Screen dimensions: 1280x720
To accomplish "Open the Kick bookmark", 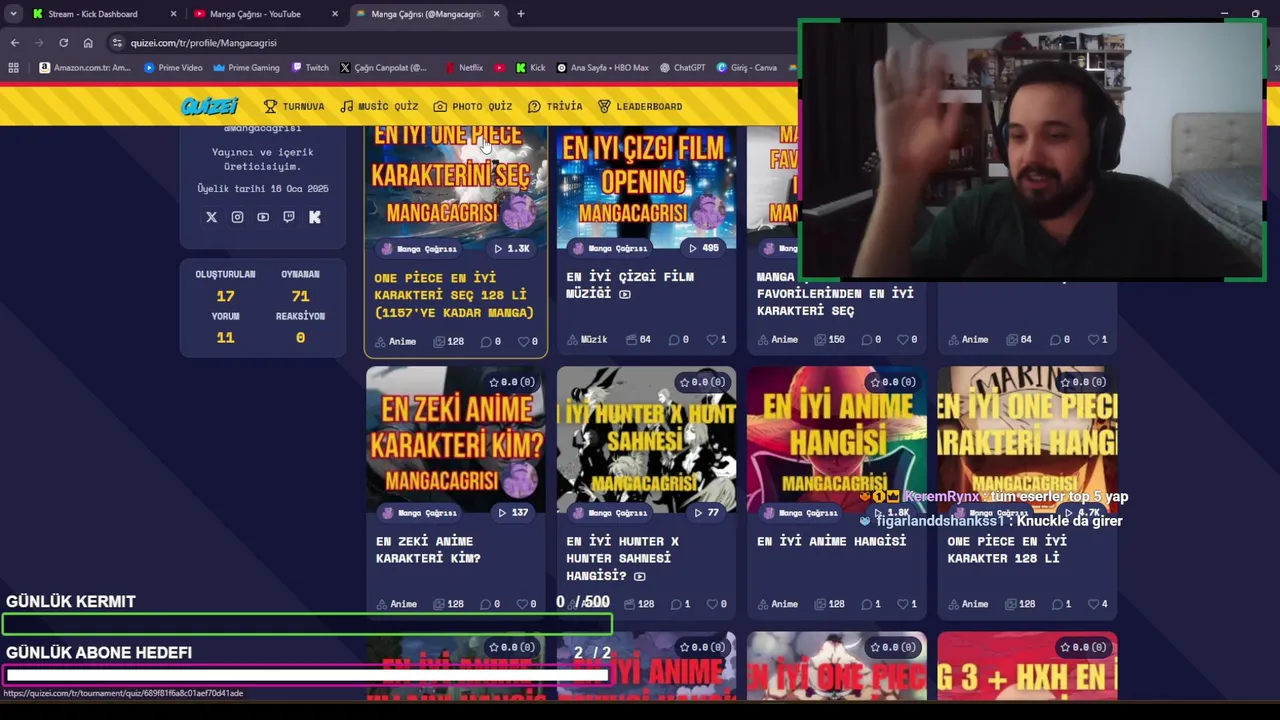I will pos(531,68).
